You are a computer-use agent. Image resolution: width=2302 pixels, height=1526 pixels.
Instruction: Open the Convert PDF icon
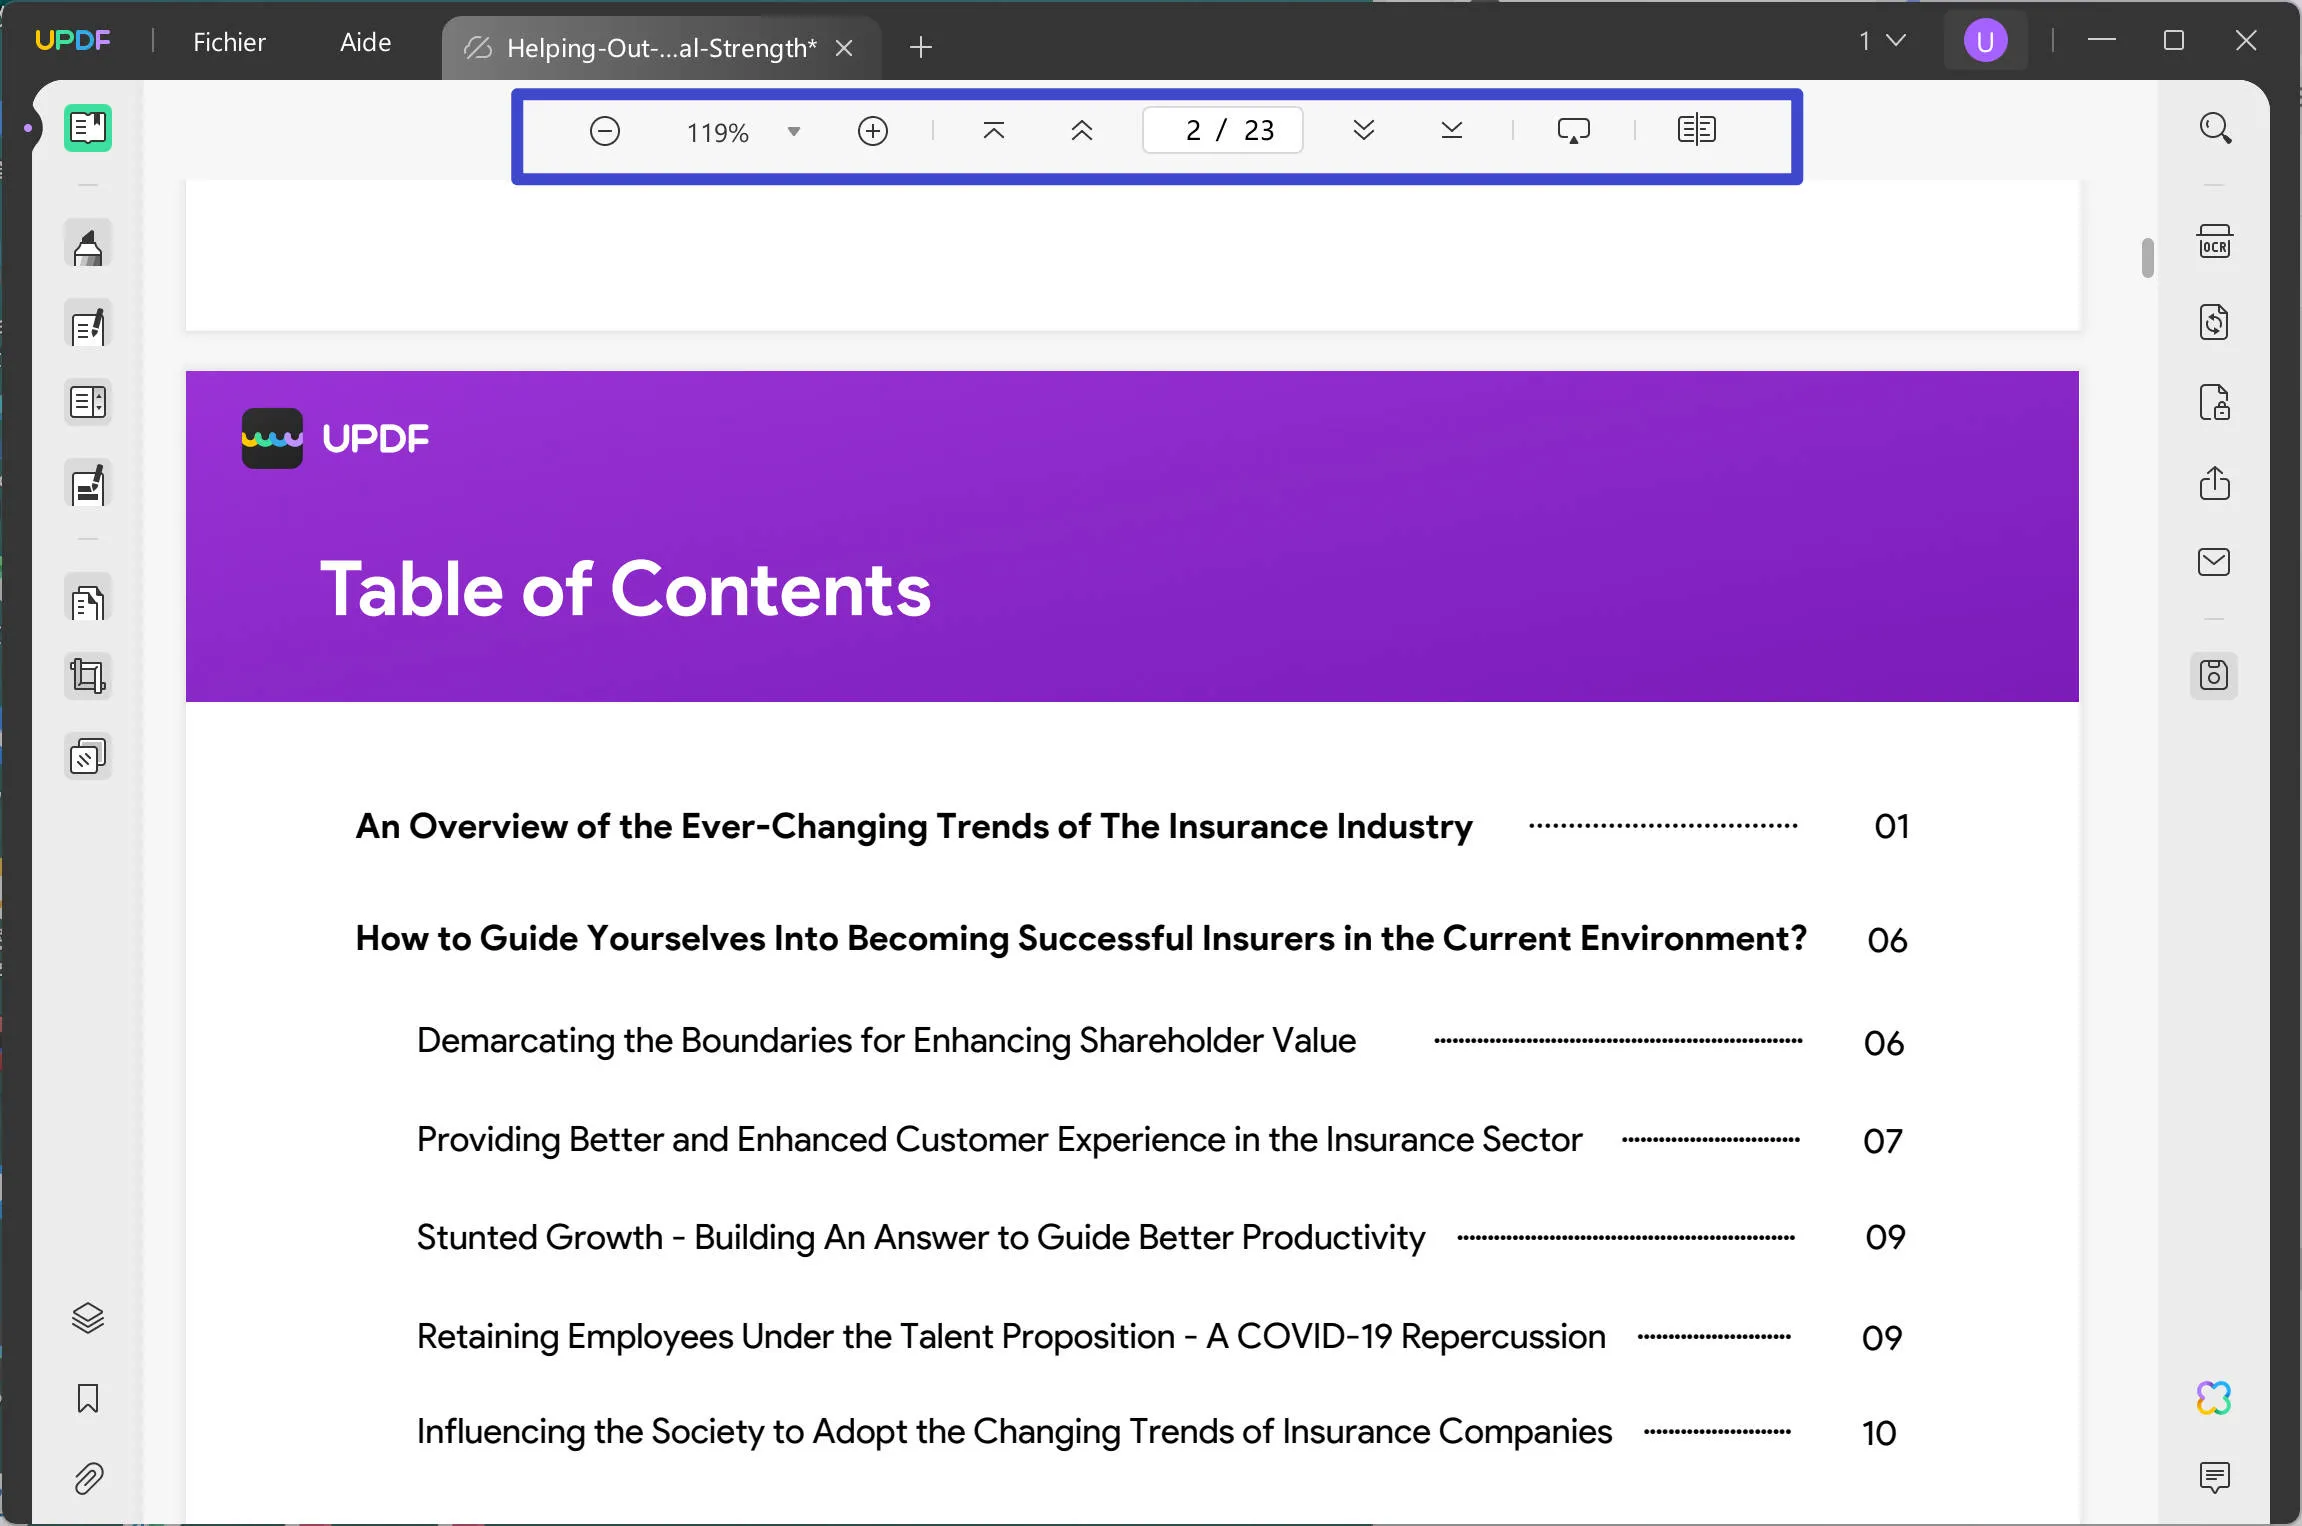(x=2214, y=323)
